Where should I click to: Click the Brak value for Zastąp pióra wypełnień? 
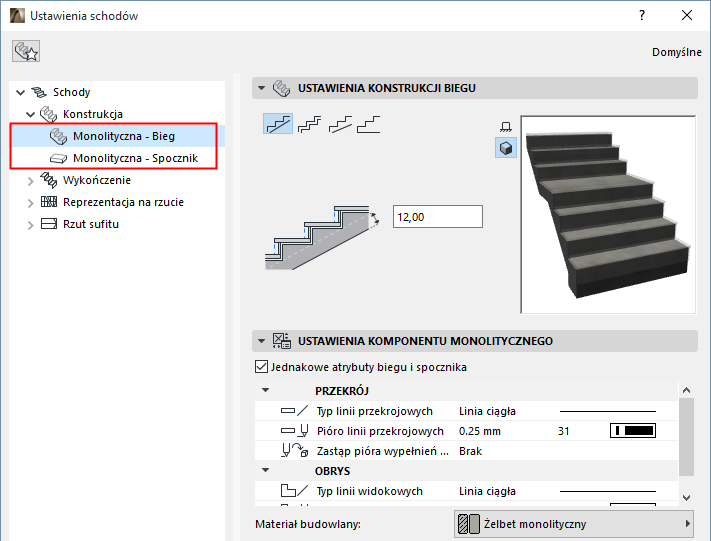point(470,451)
